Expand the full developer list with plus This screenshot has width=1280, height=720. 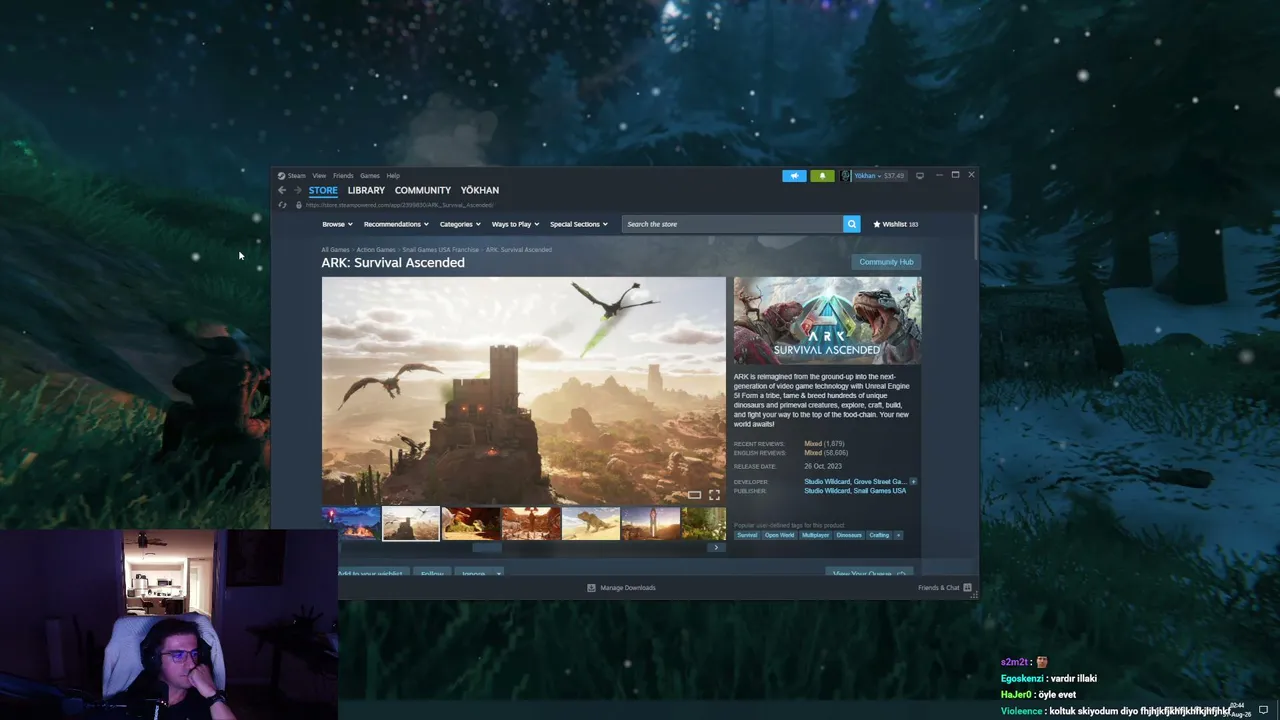click(913, 482)
